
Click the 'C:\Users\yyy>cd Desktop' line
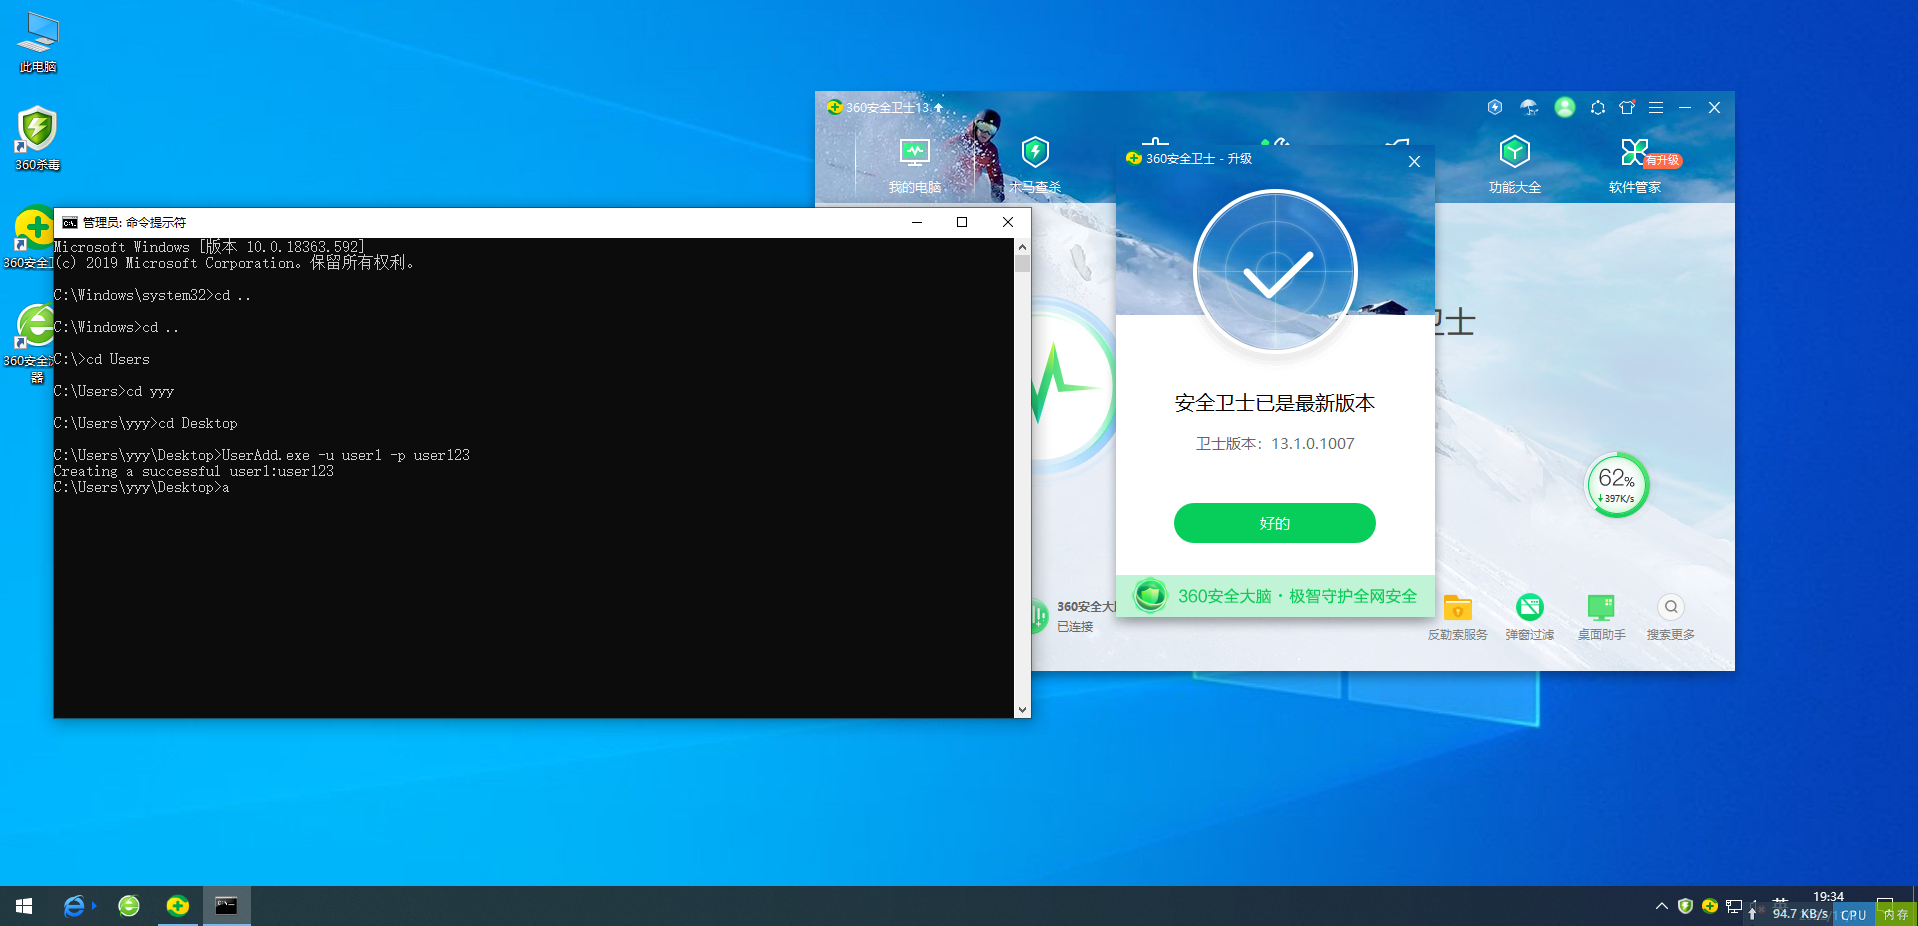(146, 423)
